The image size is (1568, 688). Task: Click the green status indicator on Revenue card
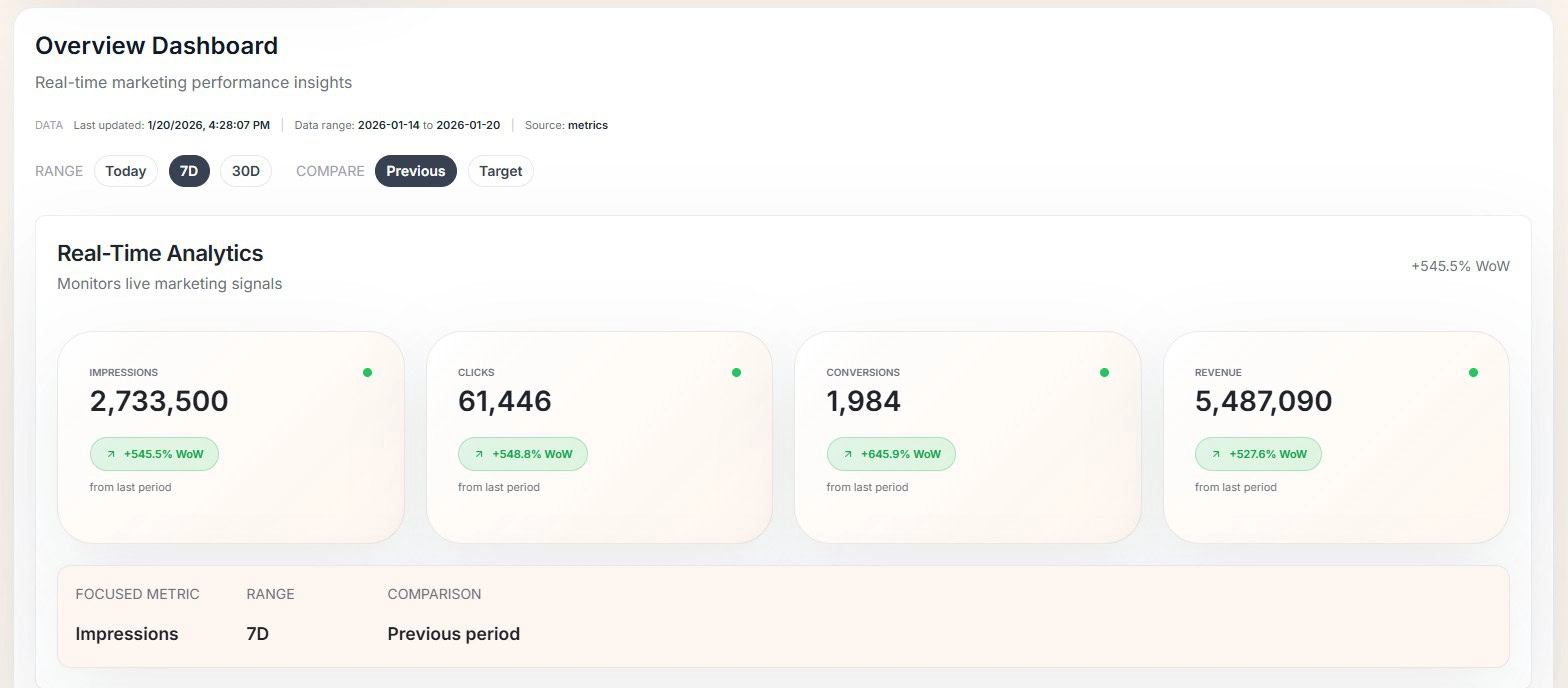point(1472,371)
